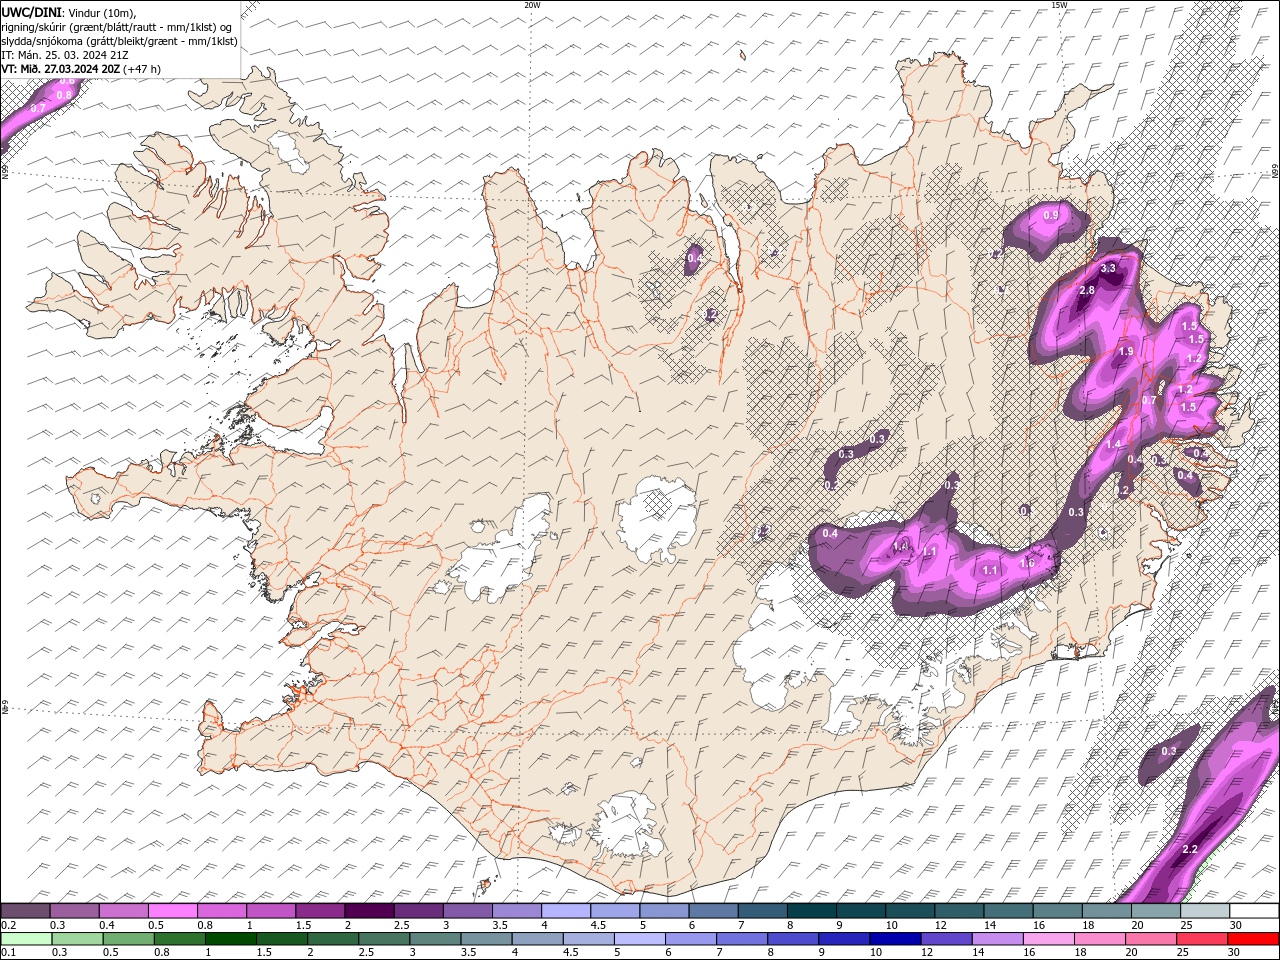Select the rain legend swatch starting at 2
This screenshot has width=1280, height=960.
pyautogui.click(x=333, y=938)
